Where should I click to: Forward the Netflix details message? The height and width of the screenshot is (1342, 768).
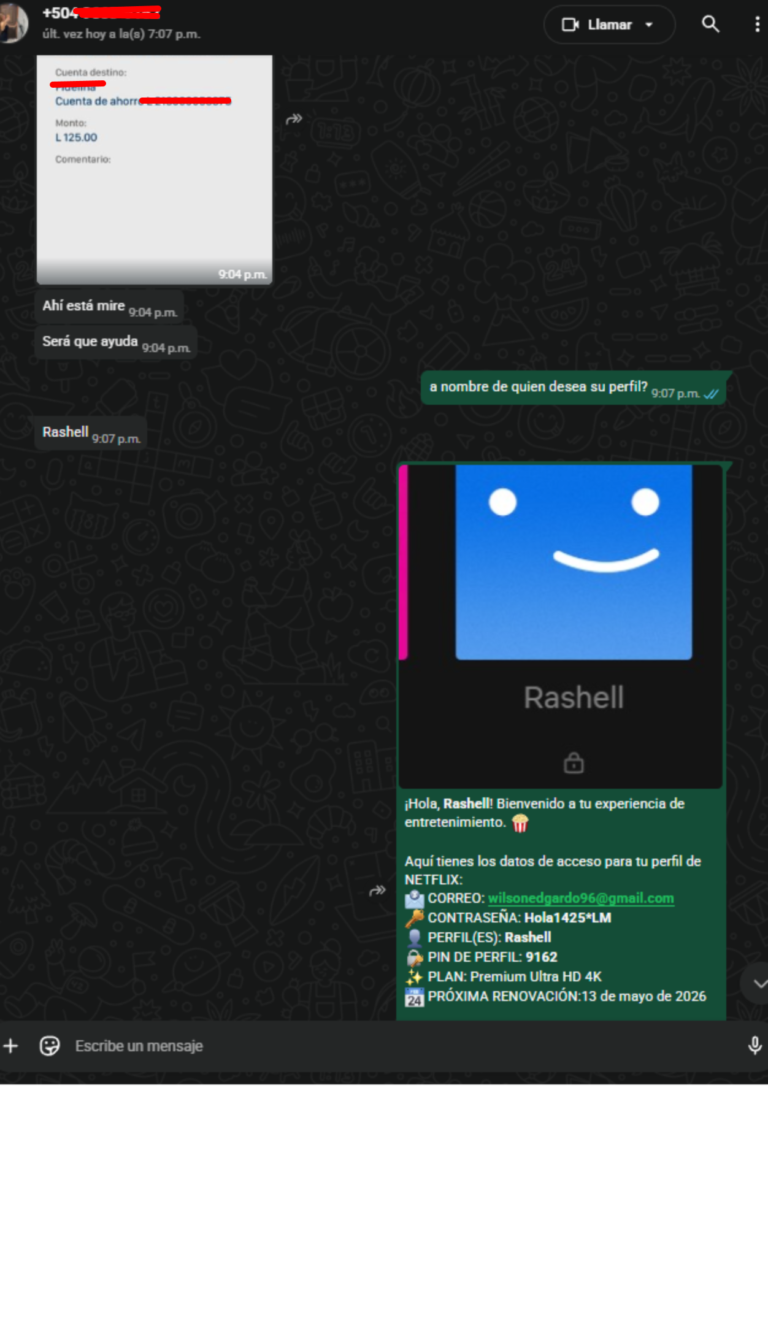coord(378,890)
